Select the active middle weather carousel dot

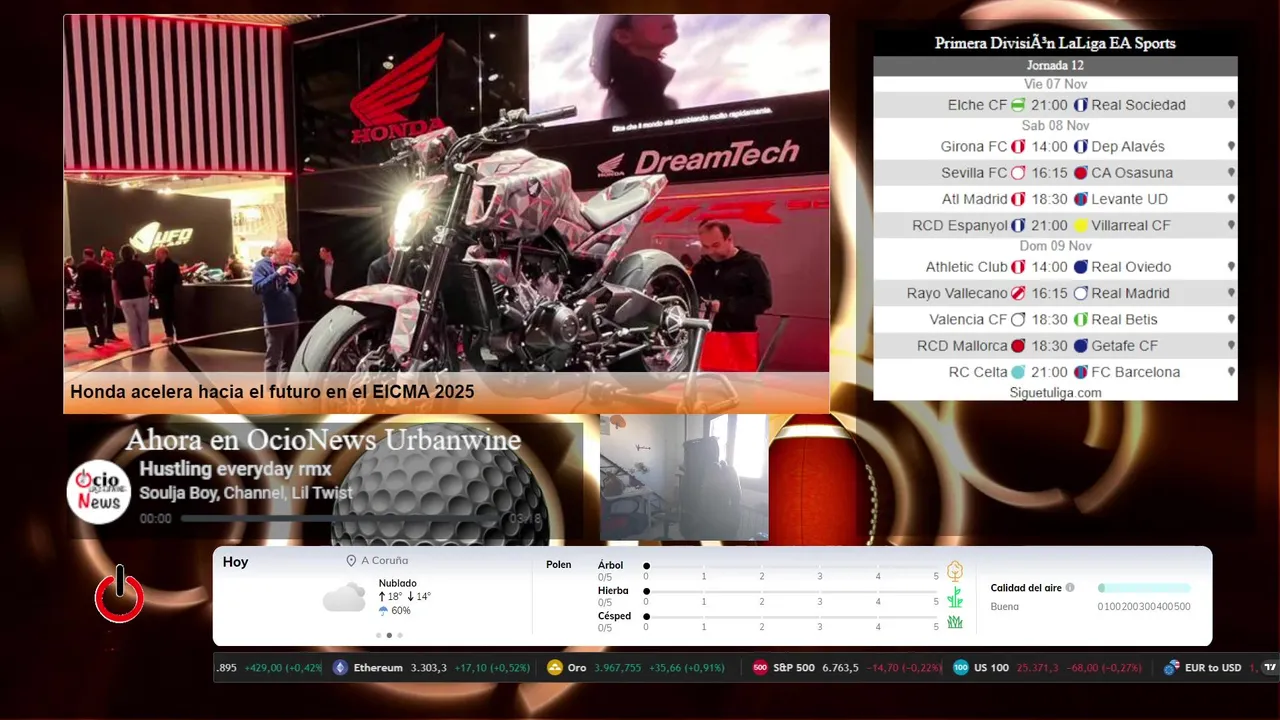click(389, 635)
